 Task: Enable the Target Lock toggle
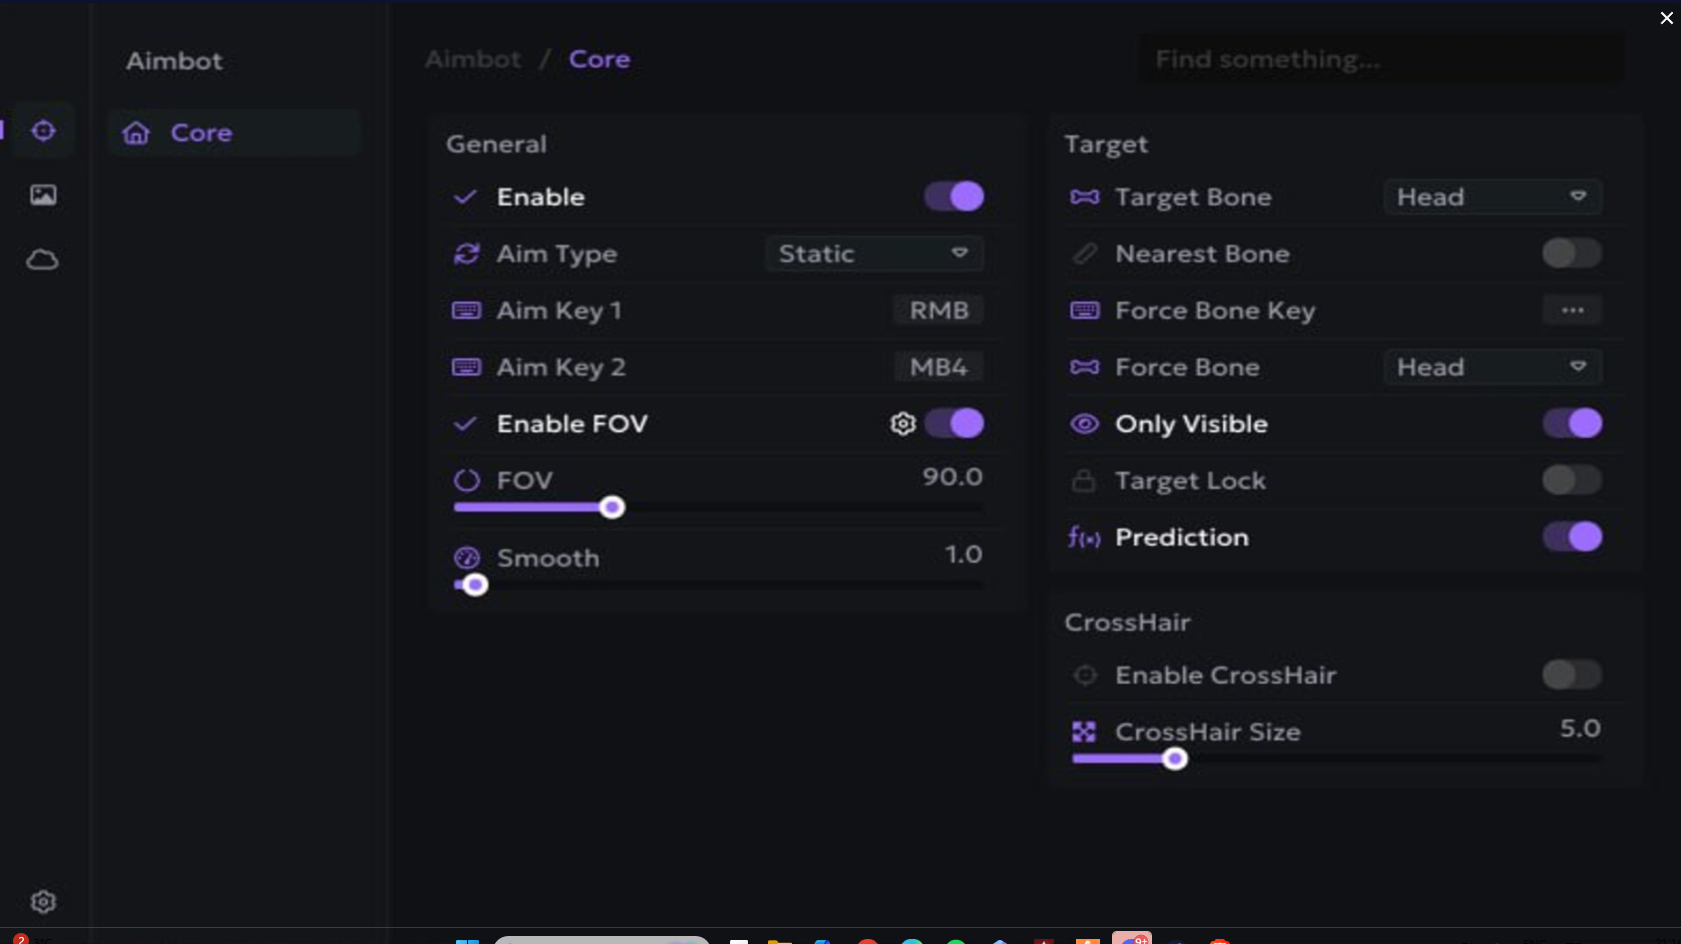pyautogui.click(x=1570, y=480)
